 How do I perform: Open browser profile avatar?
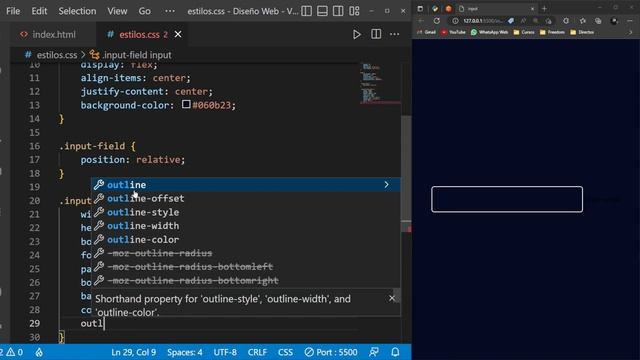point(614,21)
